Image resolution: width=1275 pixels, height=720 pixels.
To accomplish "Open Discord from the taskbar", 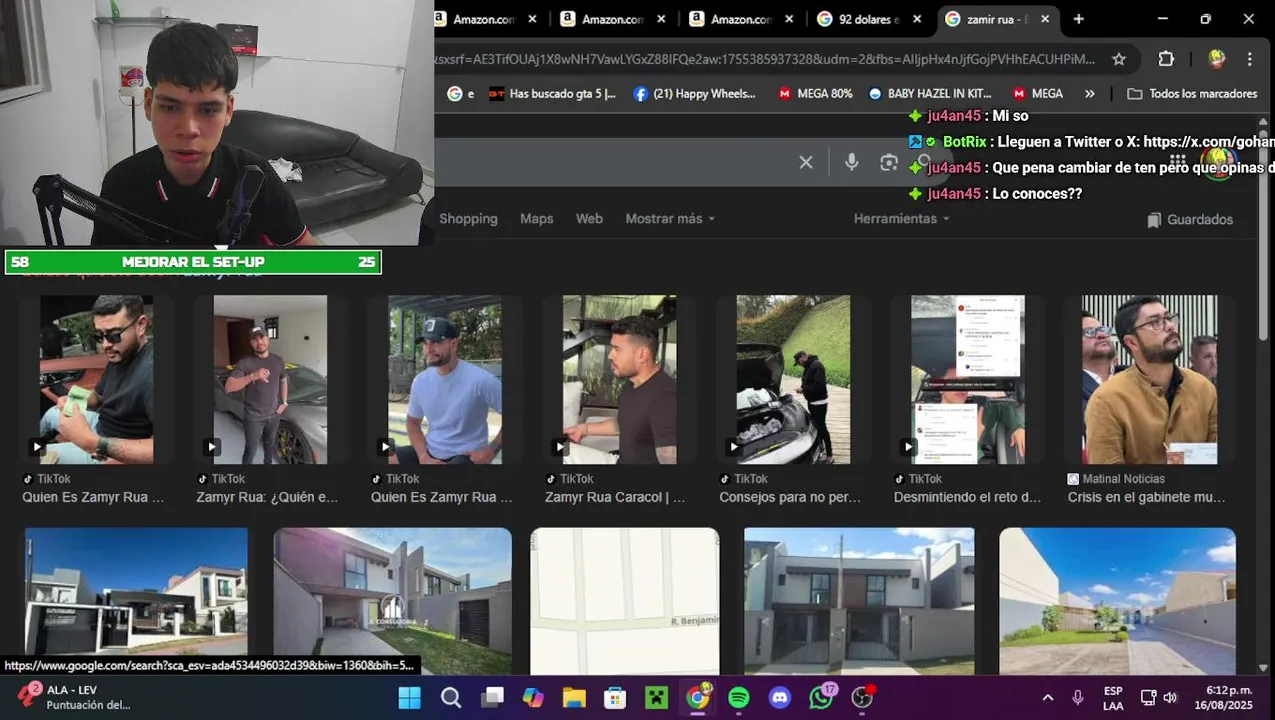I will point(780,697).
